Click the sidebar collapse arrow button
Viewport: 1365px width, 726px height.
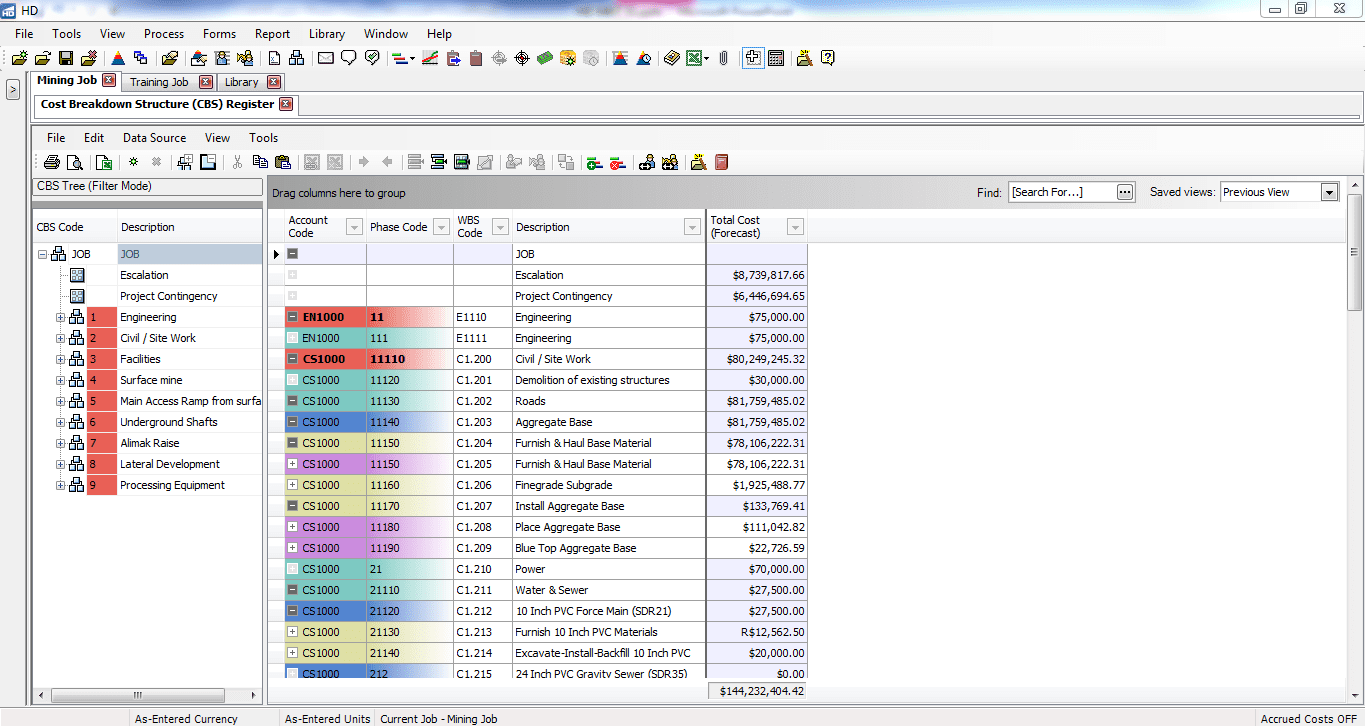coord(12,88)
